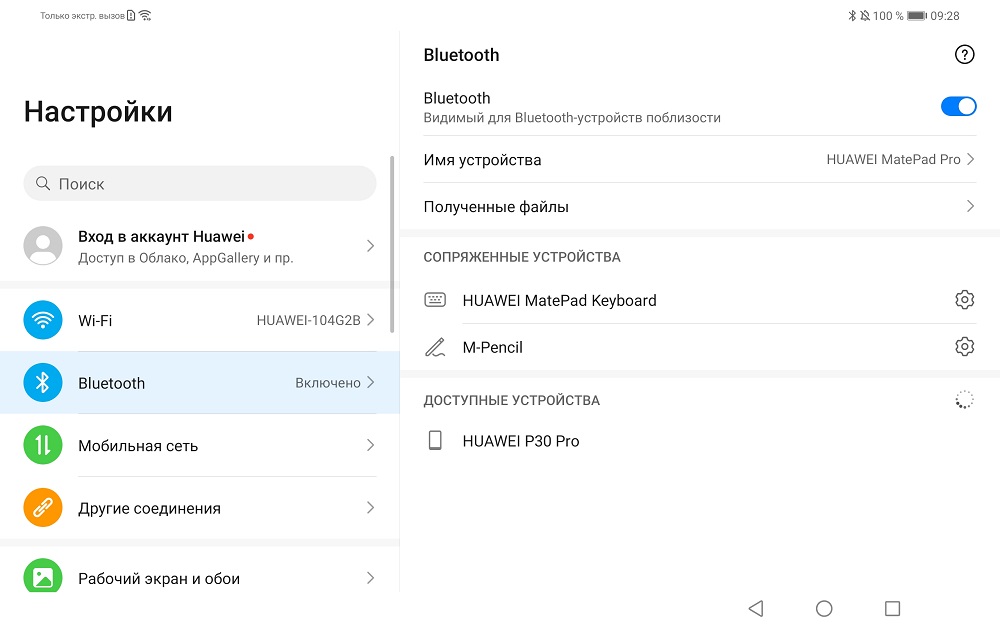Select paired HUAWEI MatePad Keyboard device
The width and height of the screenshot is (1000, 625).
pyautogui.click(x=700, y=299)
